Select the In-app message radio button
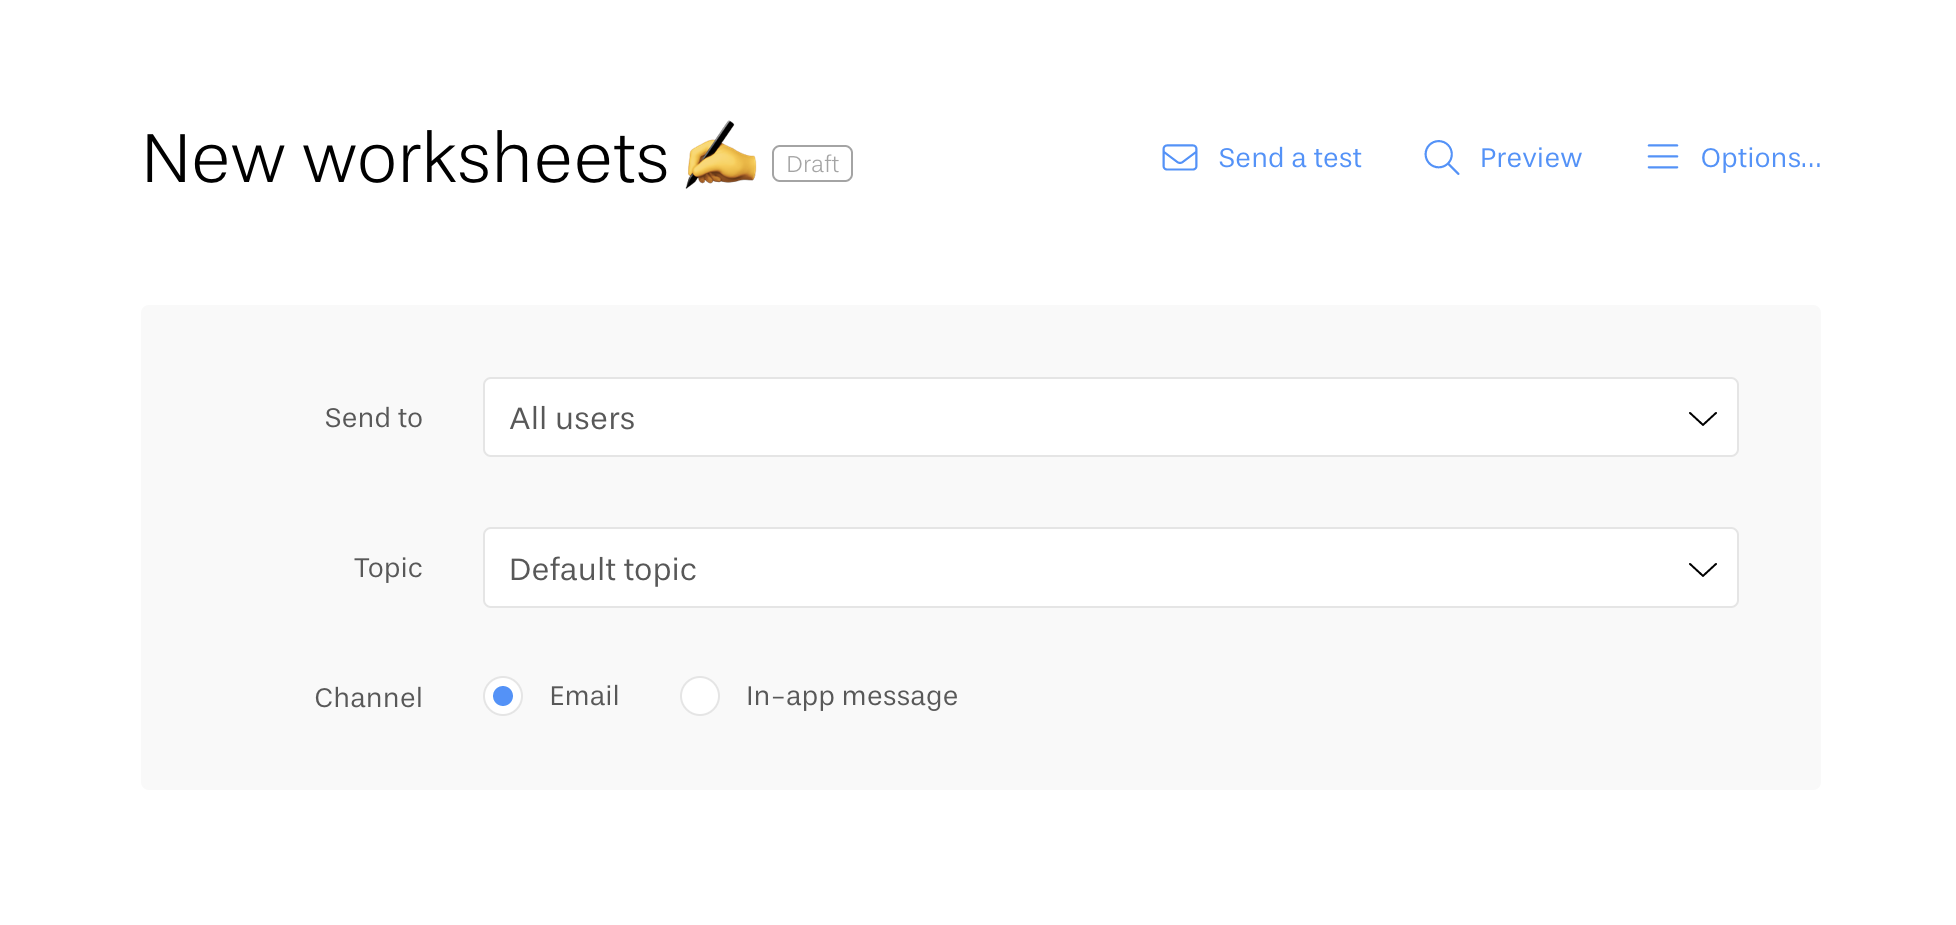 (700, 696)
